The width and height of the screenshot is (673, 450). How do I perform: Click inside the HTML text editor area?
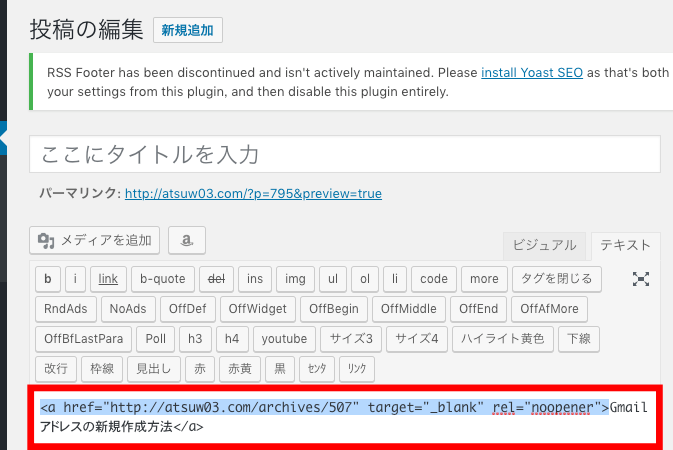tap(345, 417)
